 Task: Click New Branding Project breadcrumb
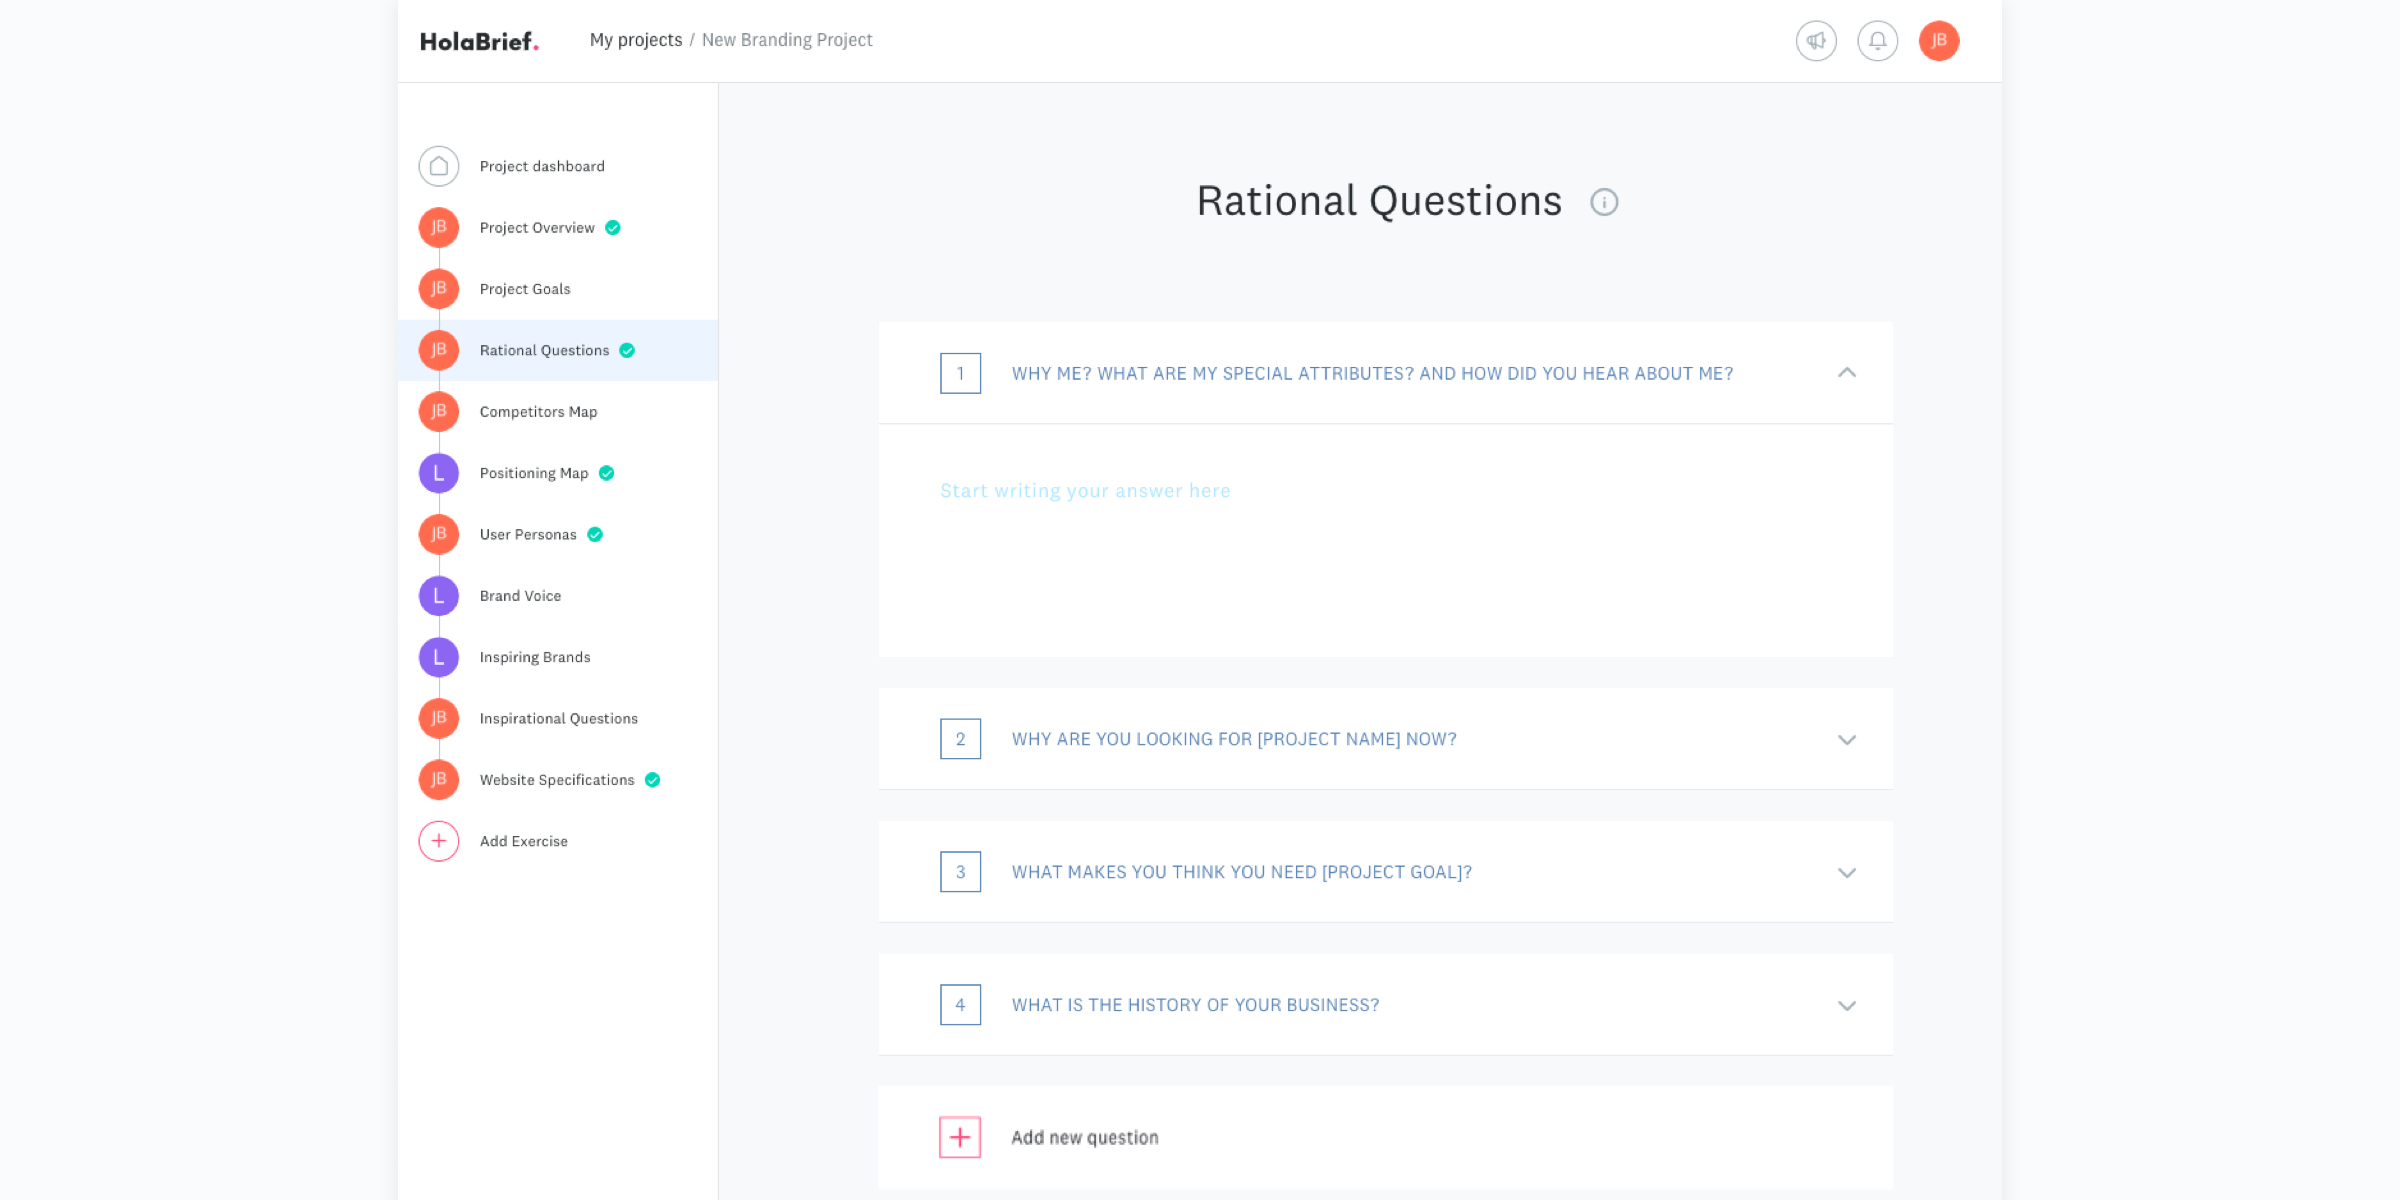pyautogui.click(x=787, y=40)
